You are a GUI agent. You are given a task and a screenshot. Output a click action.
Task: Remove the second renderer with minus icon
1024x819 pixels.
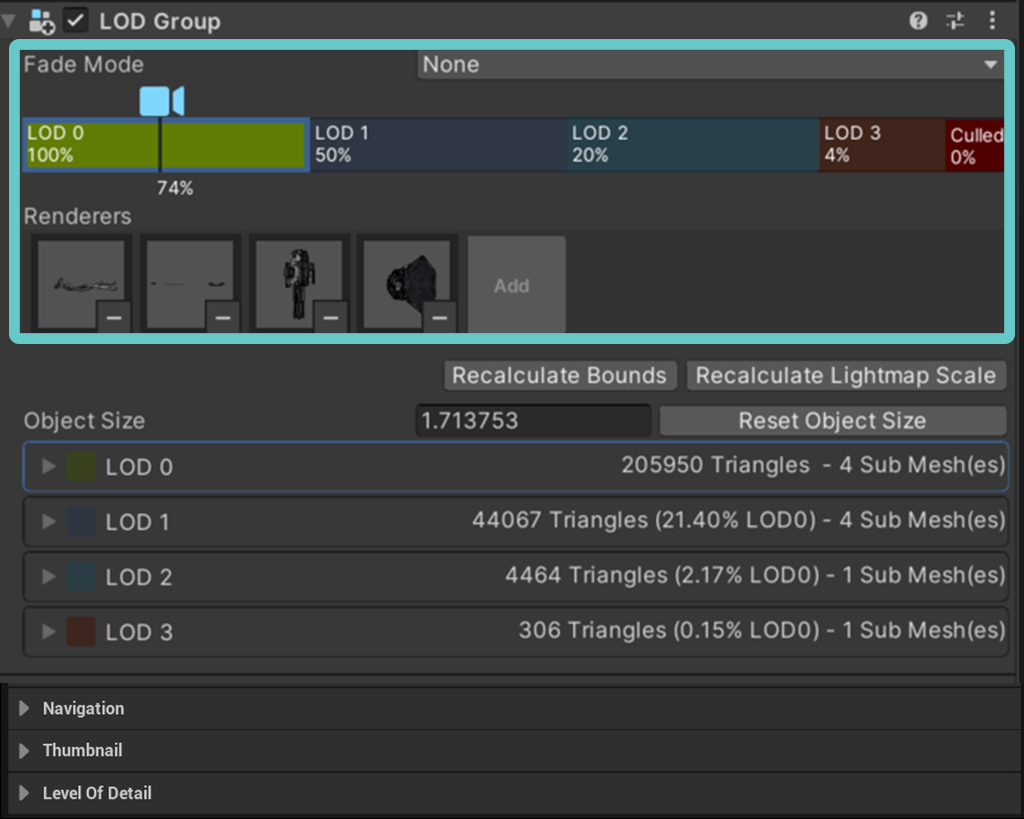coord(223,317)
